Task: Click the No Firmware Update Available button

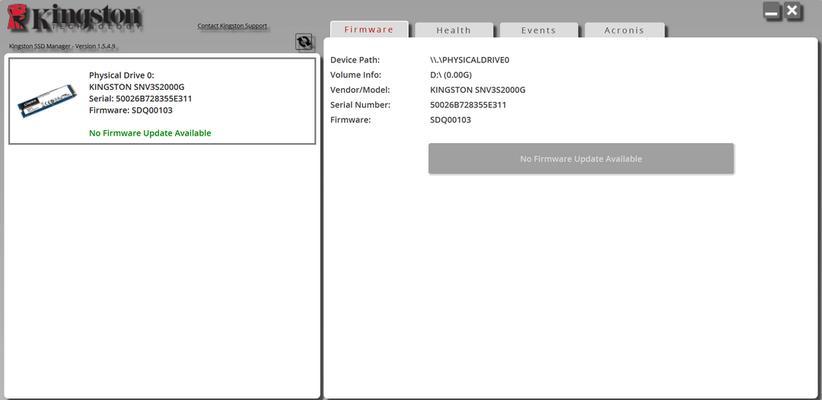Action: pos(581,158)
